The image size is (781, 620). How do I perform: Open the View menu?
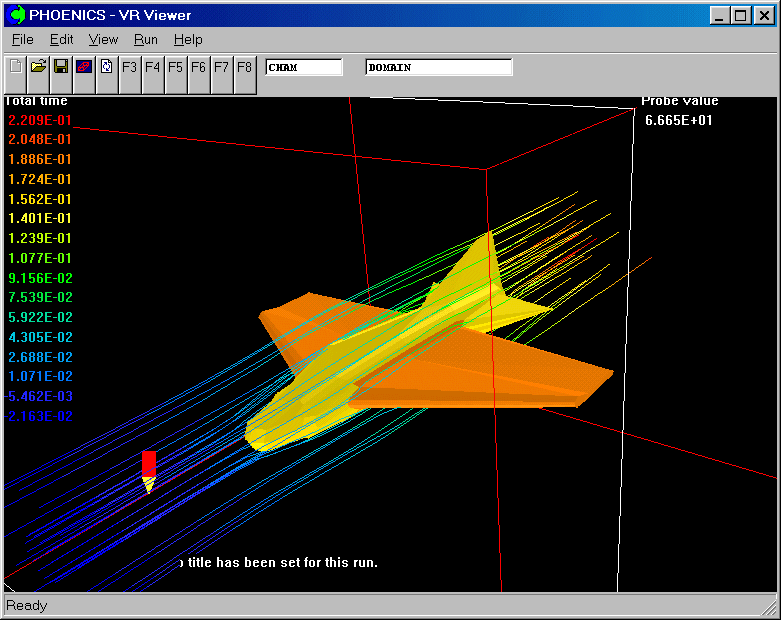103,40
